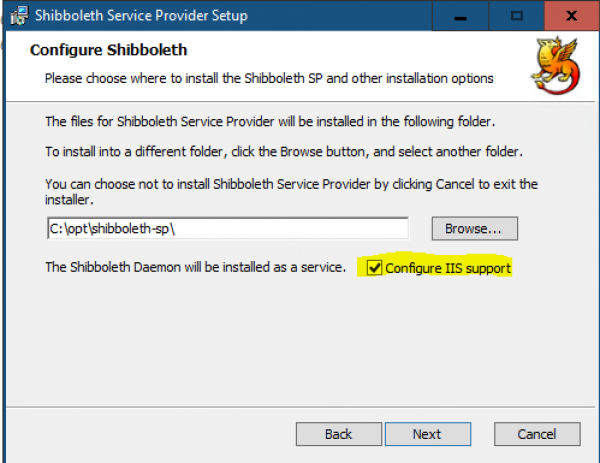Screen dimensions: 600x463
Task: Click the 'Shibboleth Daemon will be installed' text
Action: tap(196, 267)
